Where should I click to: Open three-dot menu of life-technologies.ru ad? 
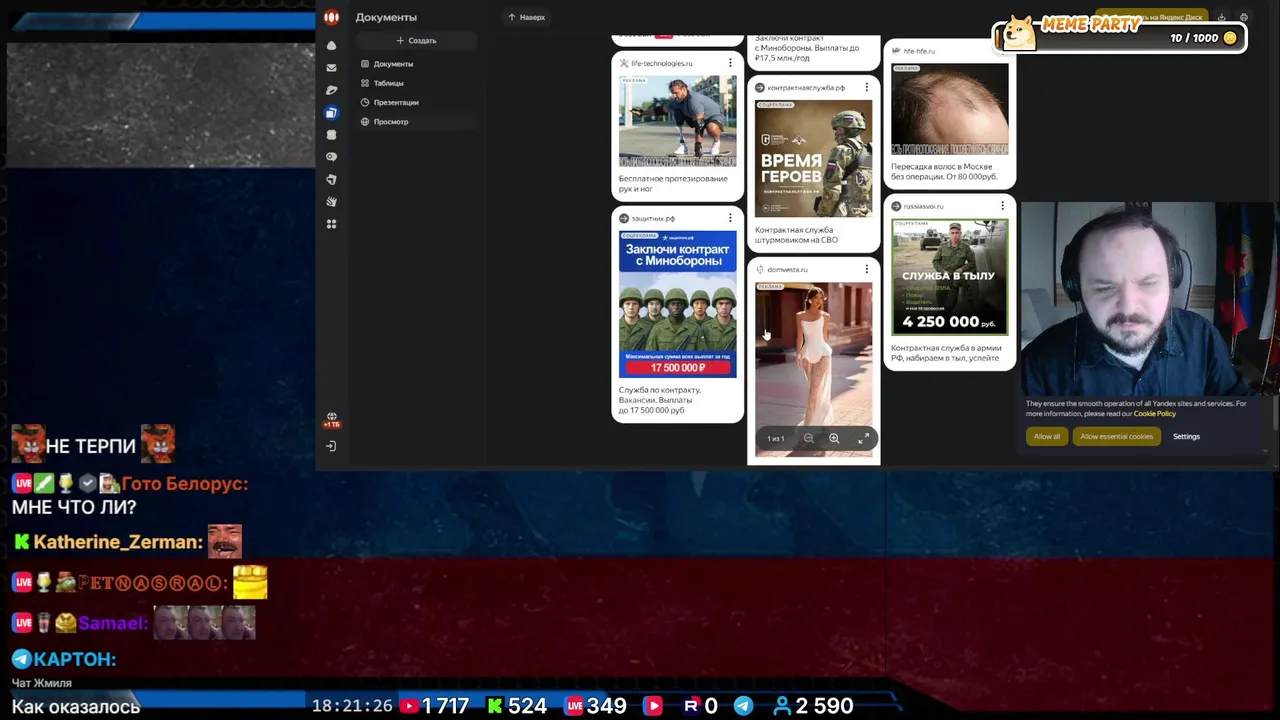(730, 63)
